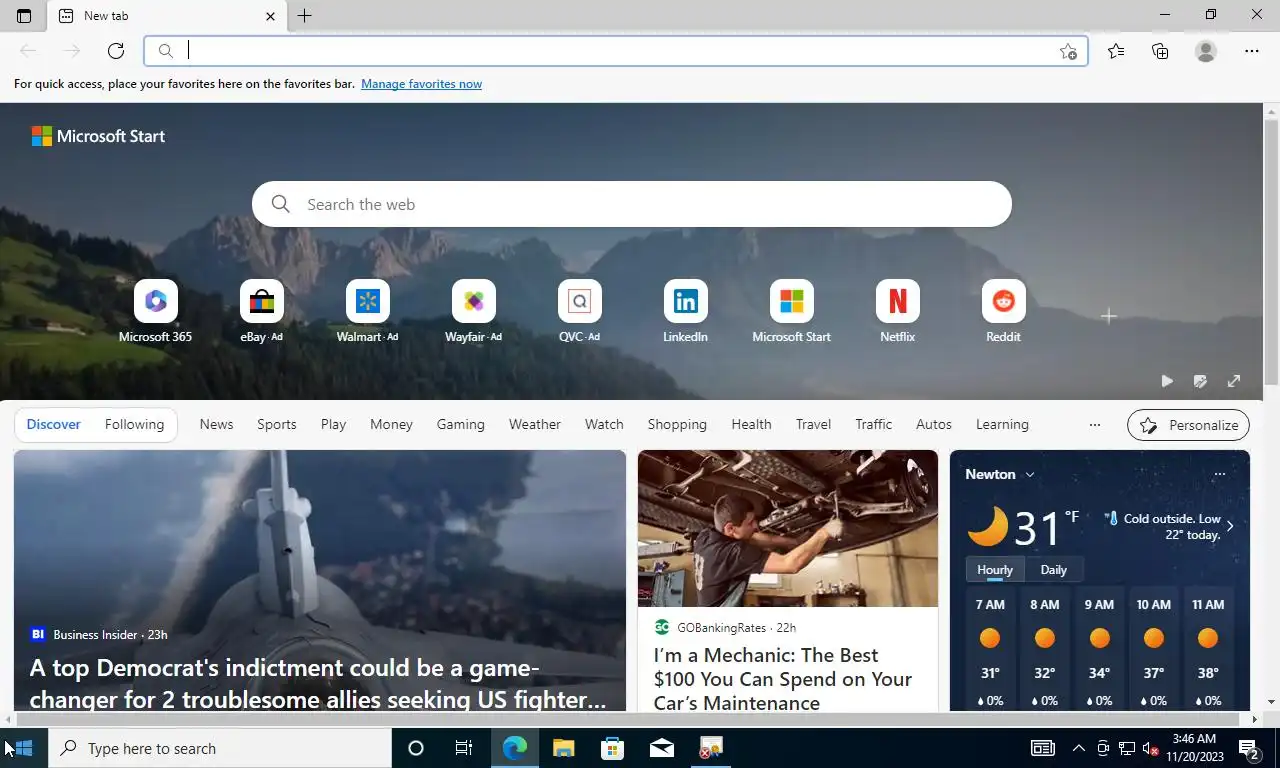
Task: Select the Hourly forecast tab
Action: click(995, 570)
